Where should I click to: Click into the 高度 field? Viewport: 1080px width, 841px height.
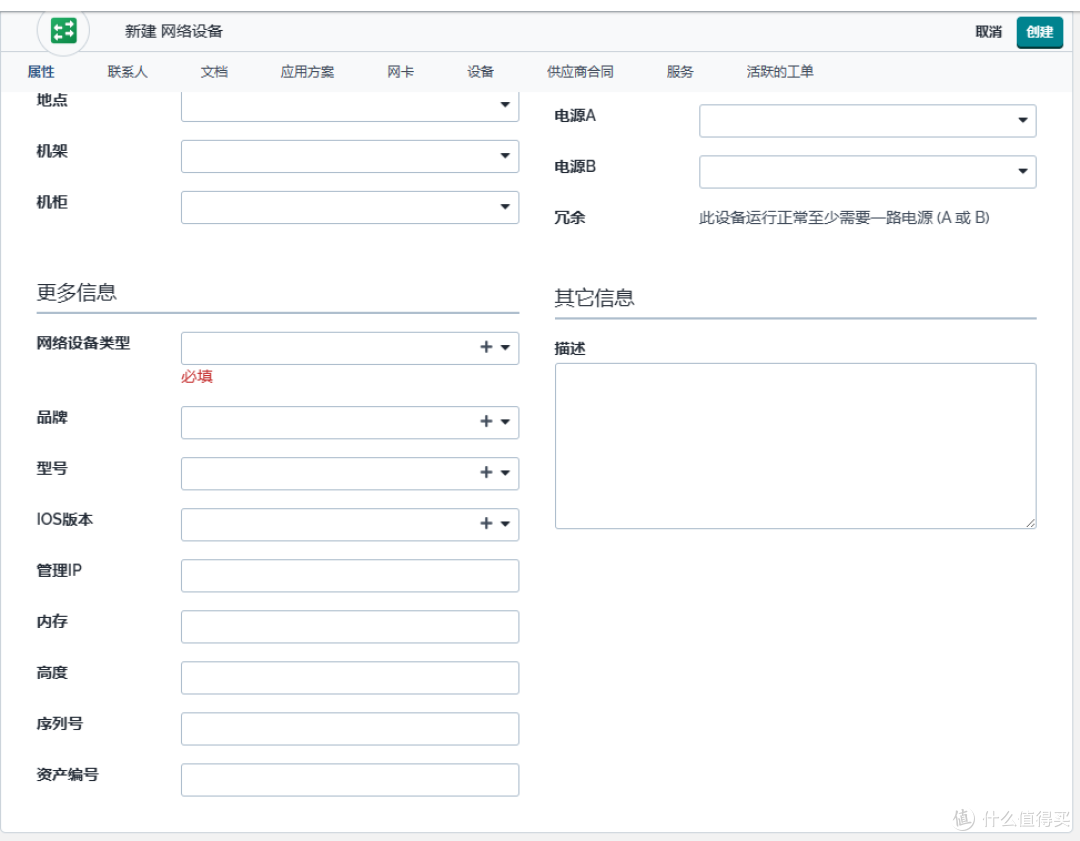click(x=350, y=677)
